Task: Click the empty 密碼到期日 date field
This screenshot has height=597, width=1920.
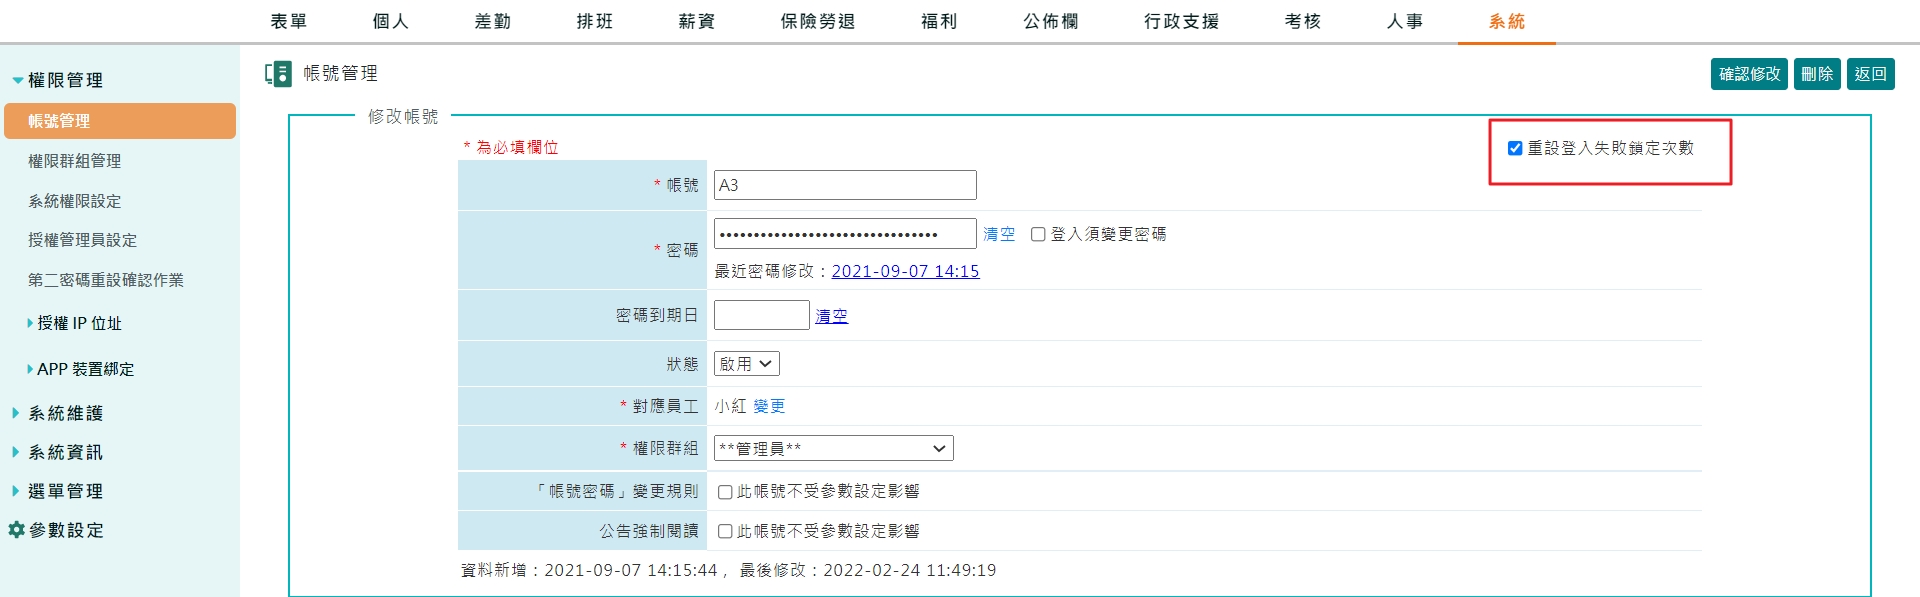Action: click(761, 315)
